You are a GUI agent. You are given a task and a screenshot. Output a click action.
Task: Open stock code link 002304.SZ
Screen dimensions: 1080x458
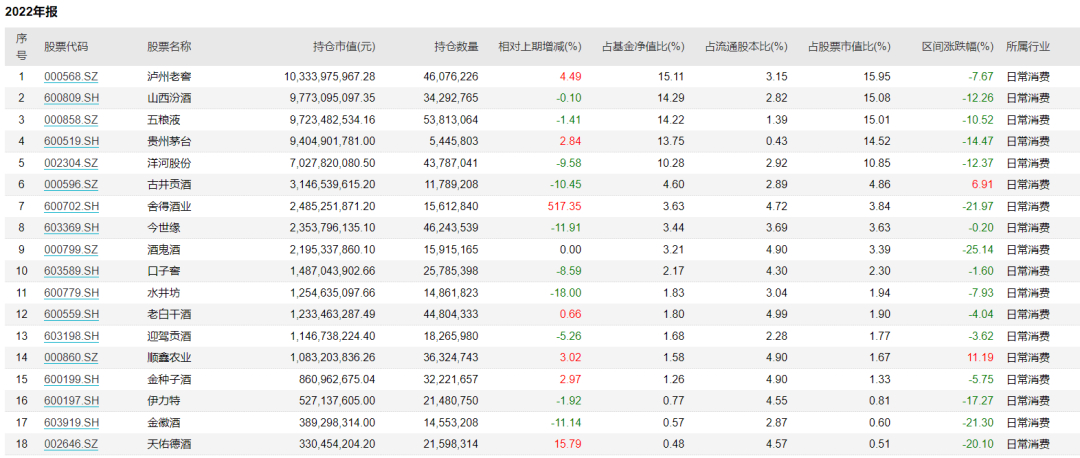pyautogui.click(x=71, y=163)
